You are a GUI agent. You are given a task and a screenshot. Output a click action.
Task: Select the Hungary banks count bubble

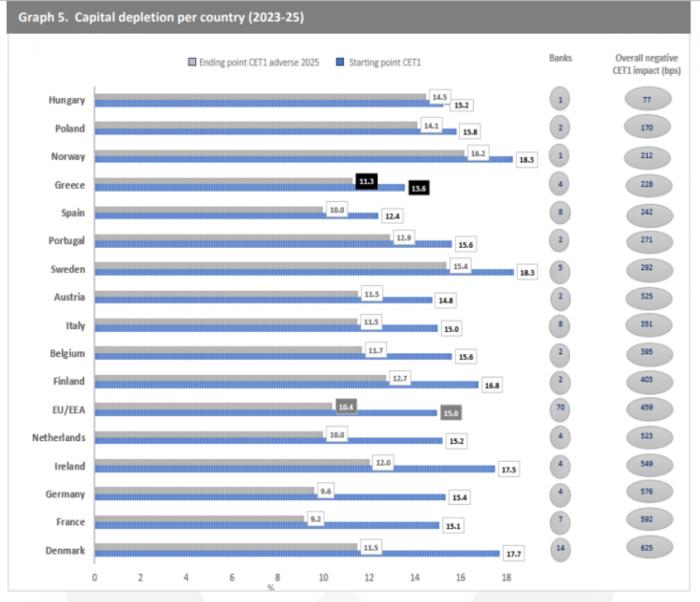pos(561,100)
